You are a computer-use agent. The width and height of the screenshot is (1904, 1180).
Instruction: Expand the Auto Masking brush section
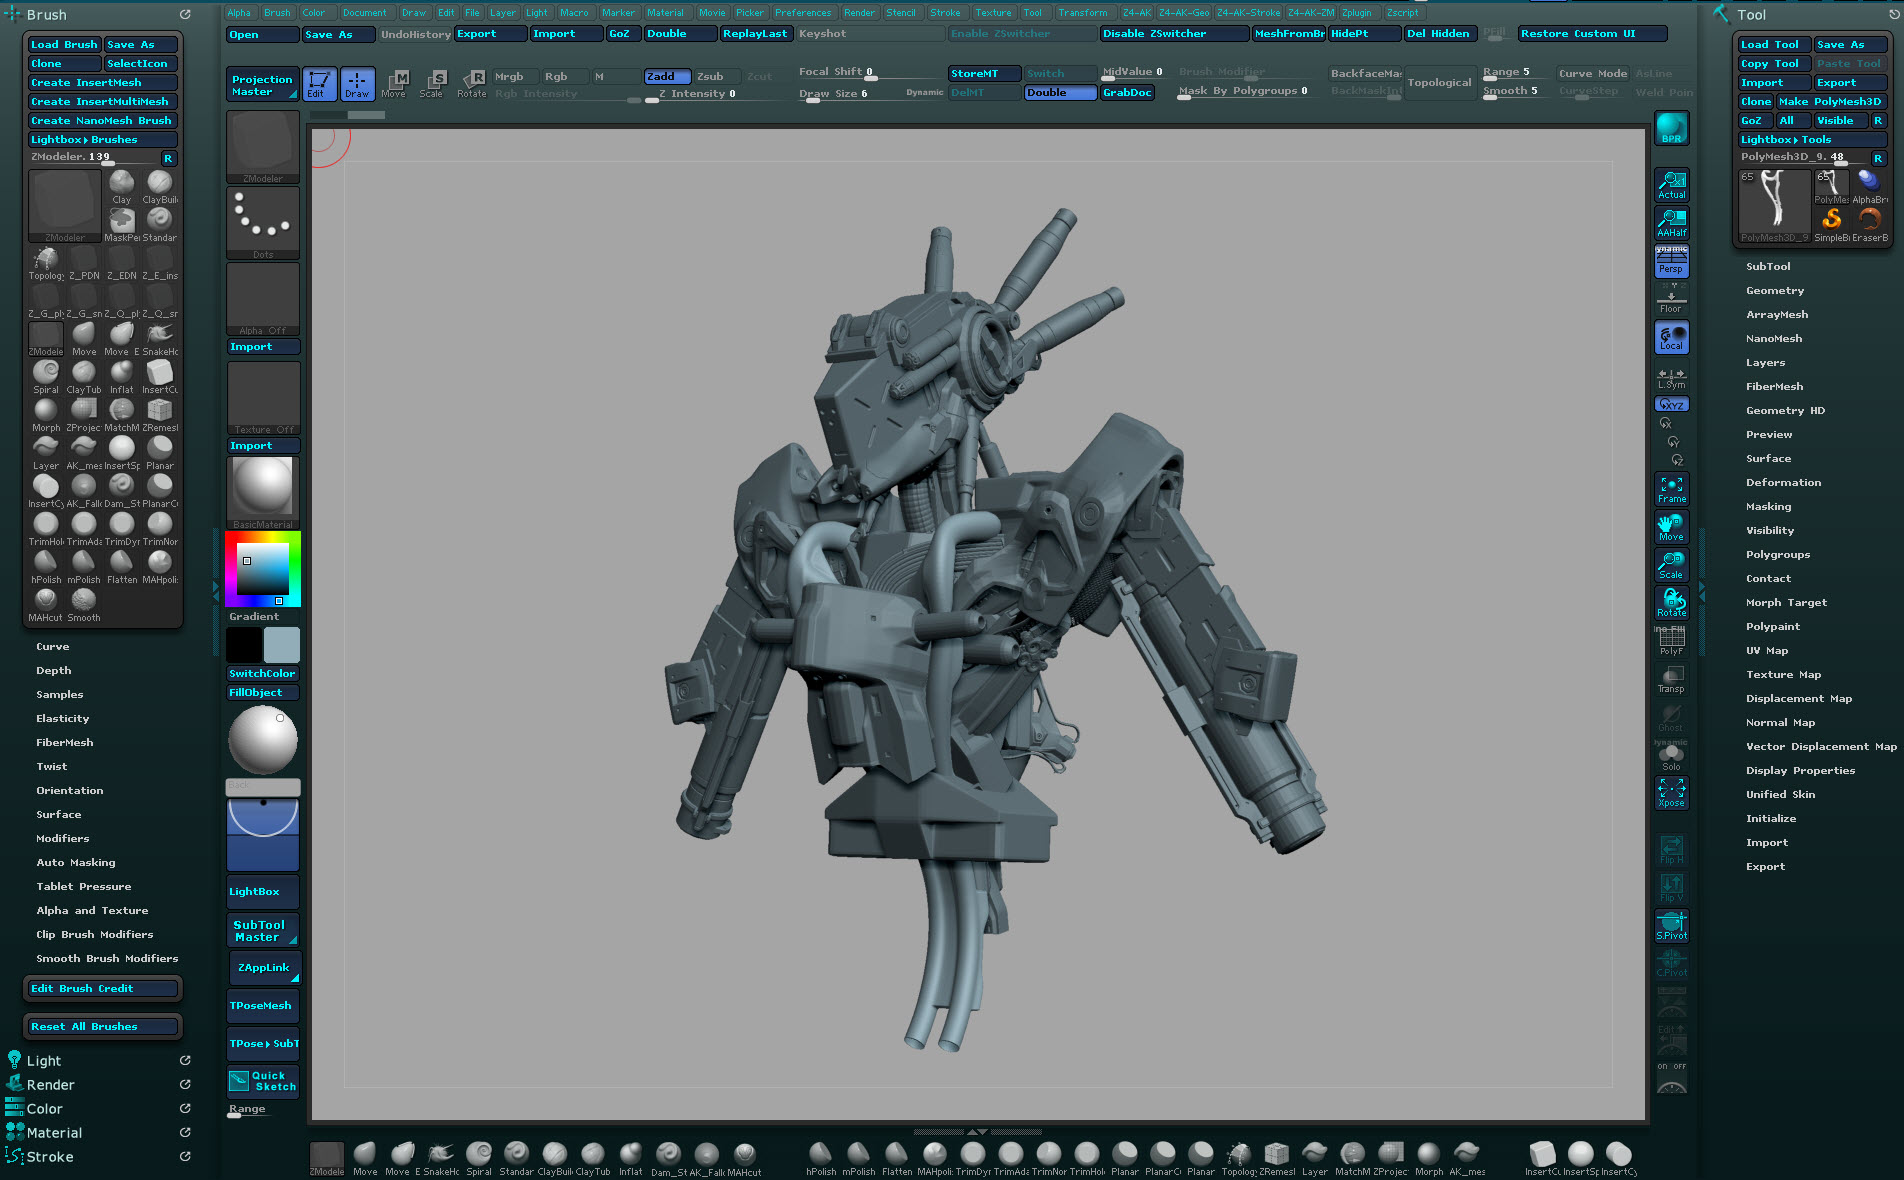click(76, 863)
